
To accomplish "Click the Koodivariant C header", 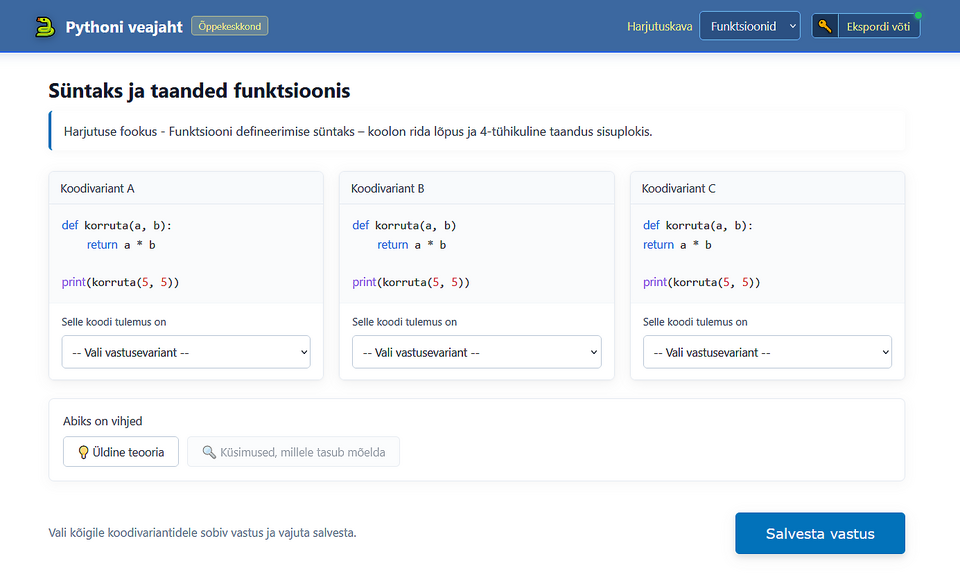I will pyautogui.click(x=767, y=188).
